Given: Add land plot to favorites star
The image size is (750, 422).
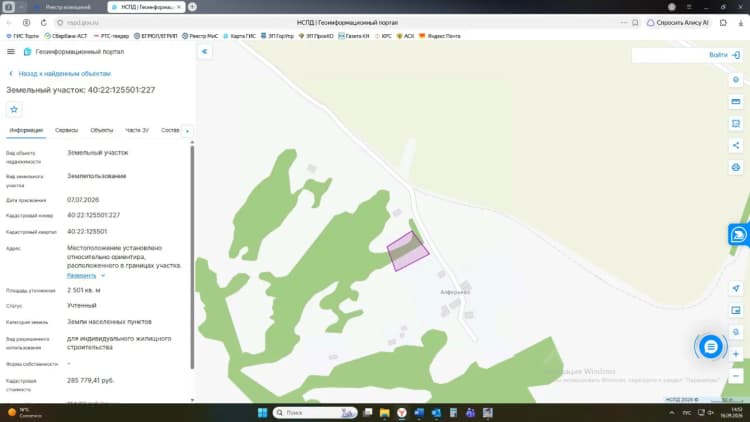Looking at the screenshot, I should tap(14, 110).
